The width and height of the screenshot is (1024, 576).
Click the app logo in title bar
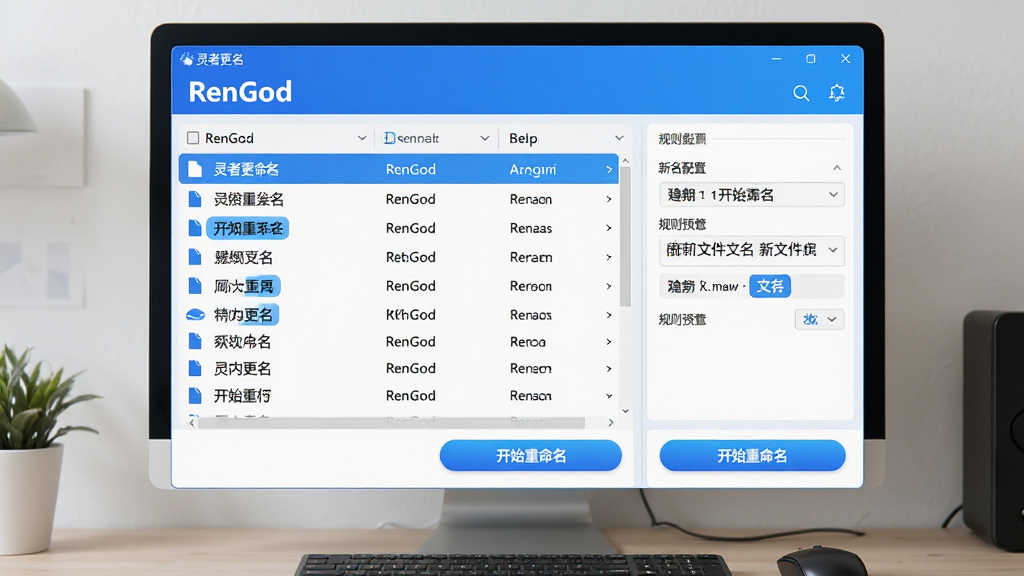pos(187,59)
